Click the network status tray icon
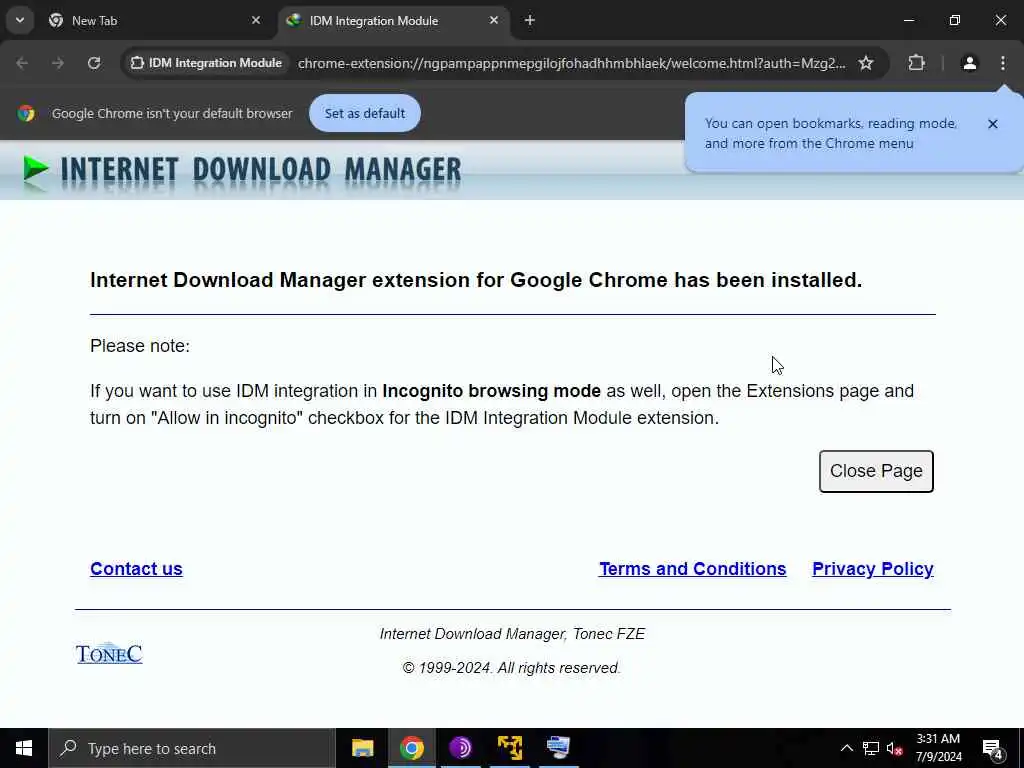 coord(871,748)
